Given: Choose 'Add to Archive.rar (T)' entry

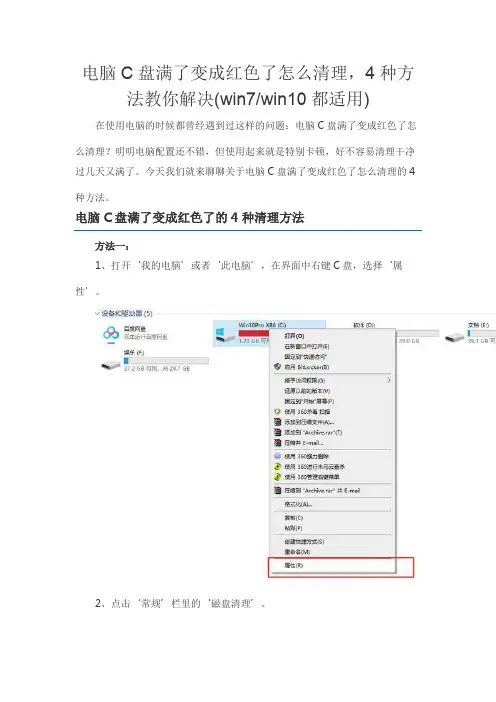Looking at the screenshot, I should (x=332, y=432).
